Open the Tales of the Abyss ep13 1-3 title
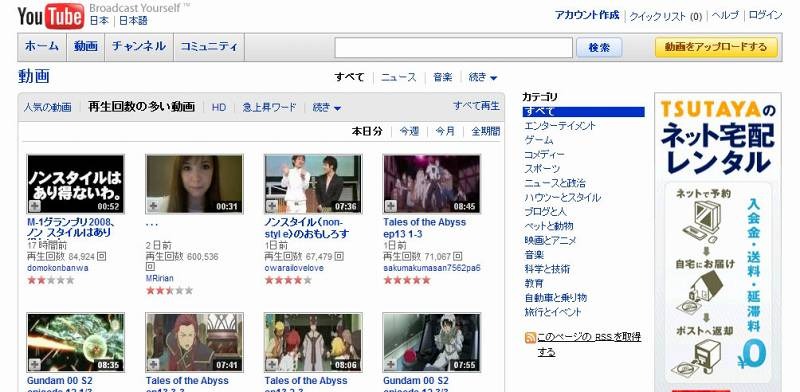Screen dimensions: 800x392 [x=424, y=229]
